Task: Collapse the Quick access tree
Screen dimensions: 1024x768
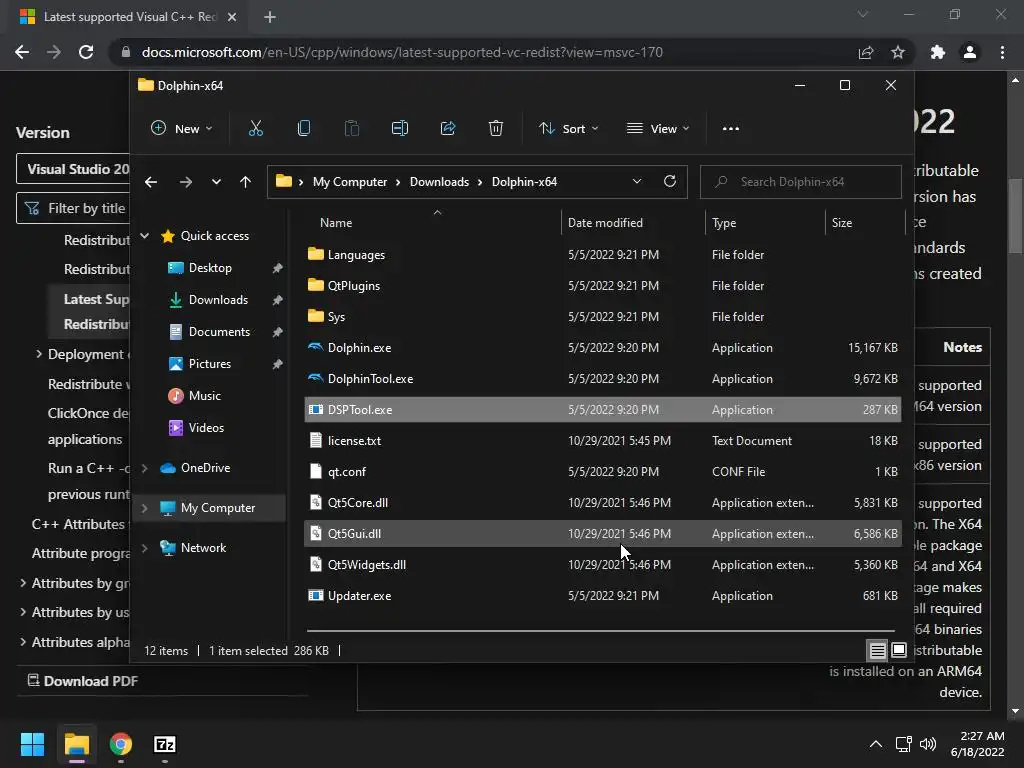Action: coord(145,236)
